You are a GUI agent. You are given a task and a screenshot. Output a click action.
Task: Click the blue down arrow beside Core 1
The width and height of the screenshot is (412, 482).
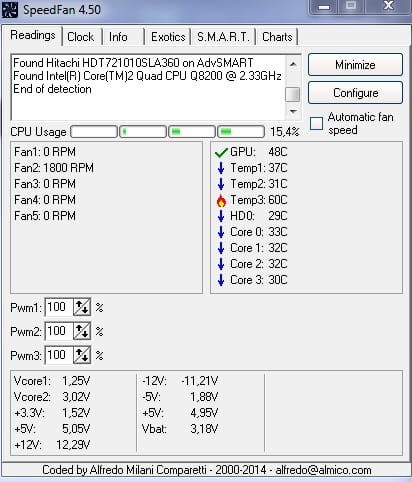click(221, 248)
